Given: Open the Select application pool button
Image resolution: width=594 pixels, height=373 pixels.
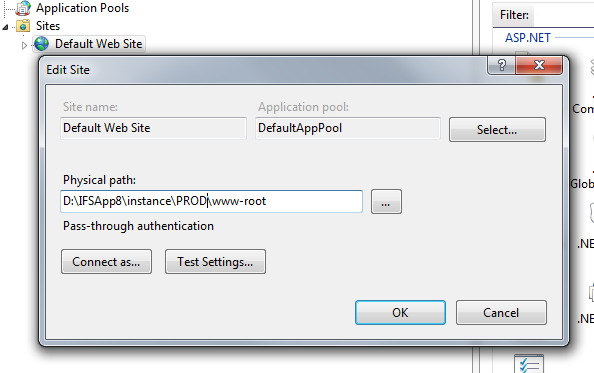Looking at the screenshot, I should pos(497,130).
